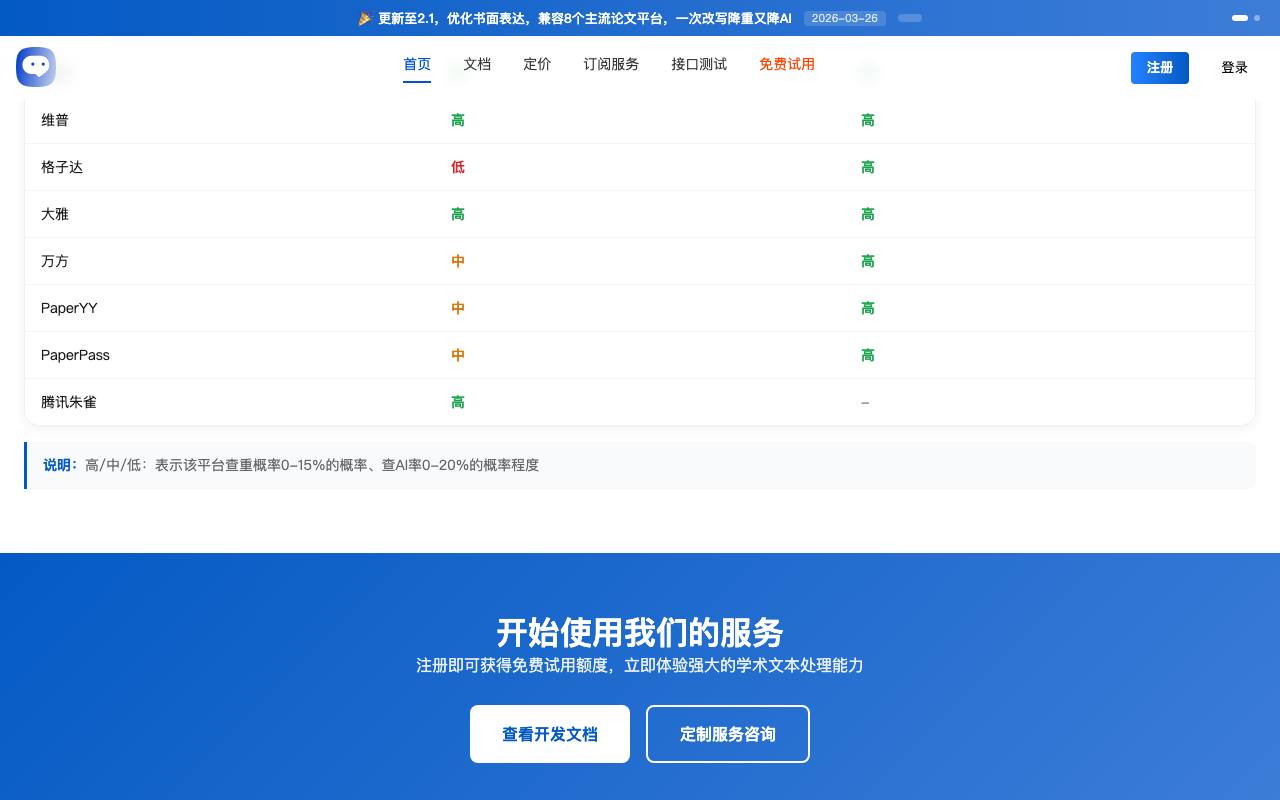The image size is (1280, 800).
Task: Click the green 高 rating in 万方 row
Action: (868, 261)
